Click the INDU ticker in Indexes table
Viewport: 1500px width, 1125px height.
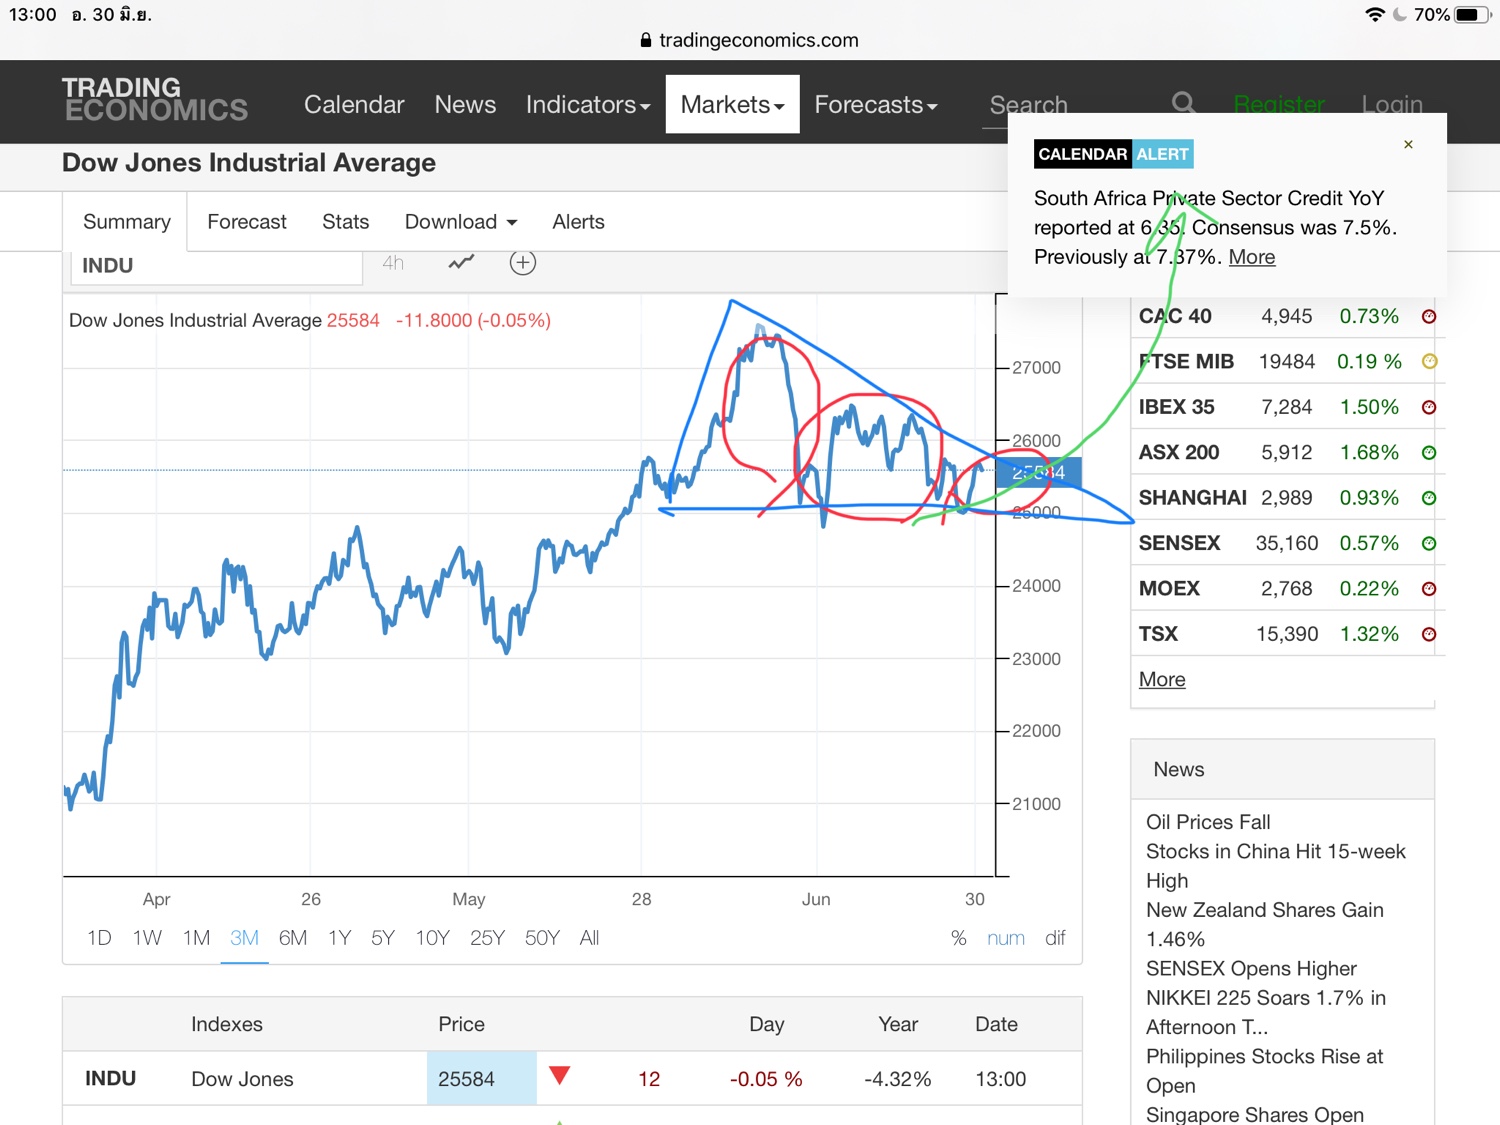tap(110, 1079)
